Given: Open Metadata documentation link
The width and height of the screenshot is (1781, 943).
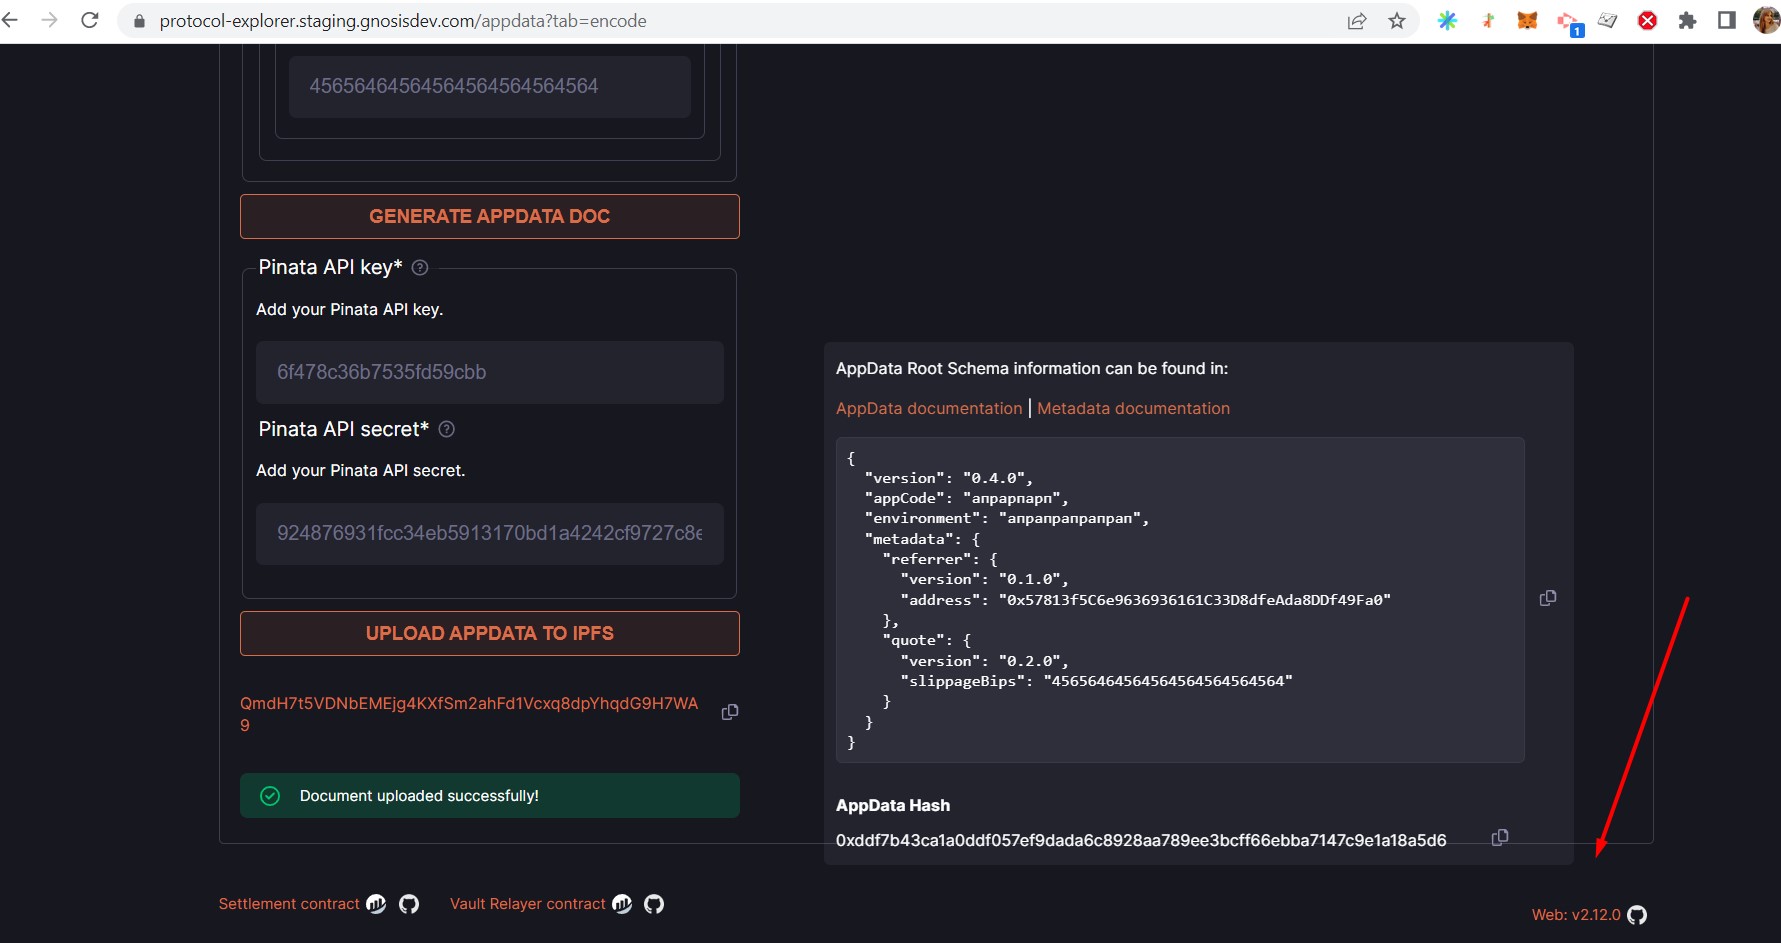Looking at the screenshot, I should pos(1133,408).
